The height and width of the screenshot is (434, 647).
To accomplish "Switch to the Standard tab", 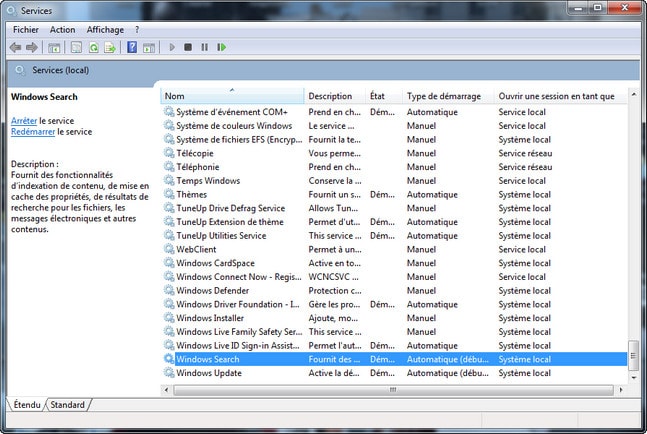I will click(x=67, y=405).
